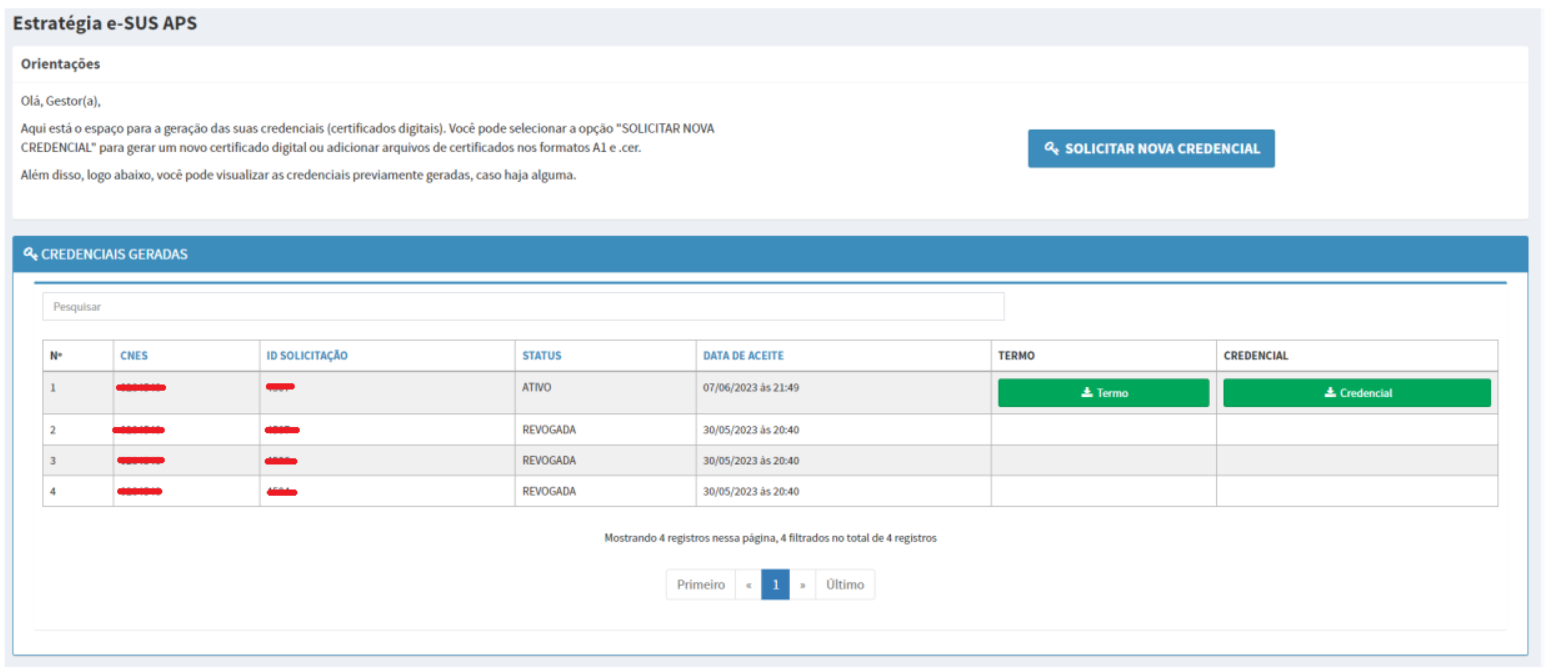Screen dimensions: 1550x671
Task: Click key icon beside Credenciais Geradas header
Action: tap(30, 254)
